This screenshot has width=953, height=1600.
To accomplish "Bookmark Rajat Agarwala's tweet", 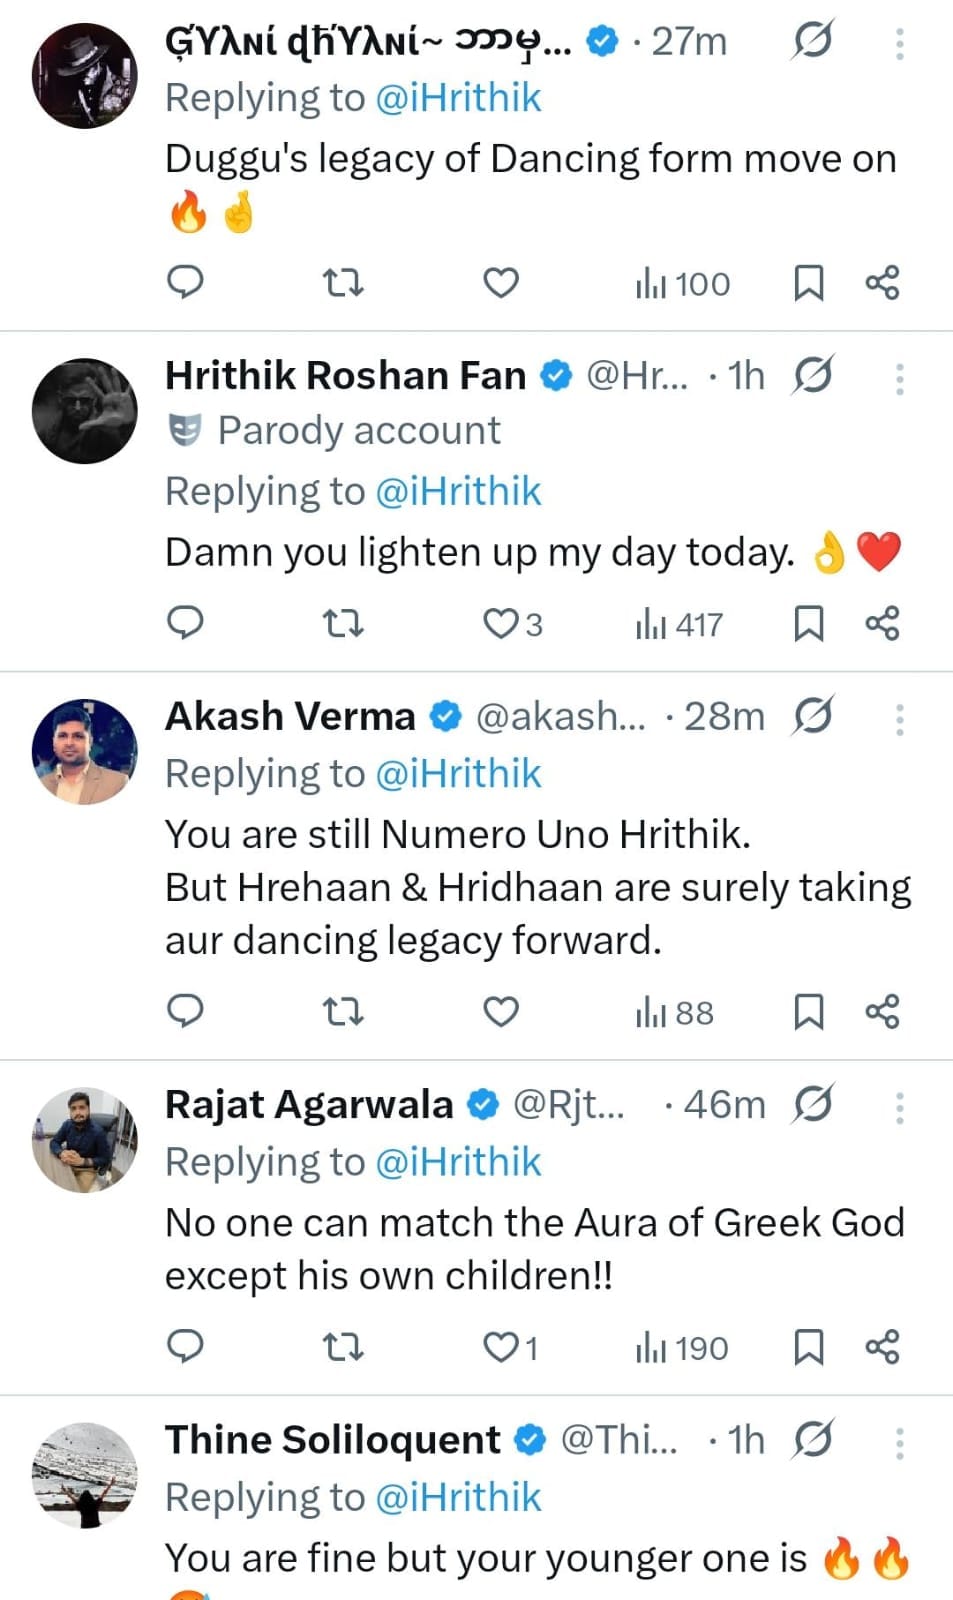I will point(808,1348).
